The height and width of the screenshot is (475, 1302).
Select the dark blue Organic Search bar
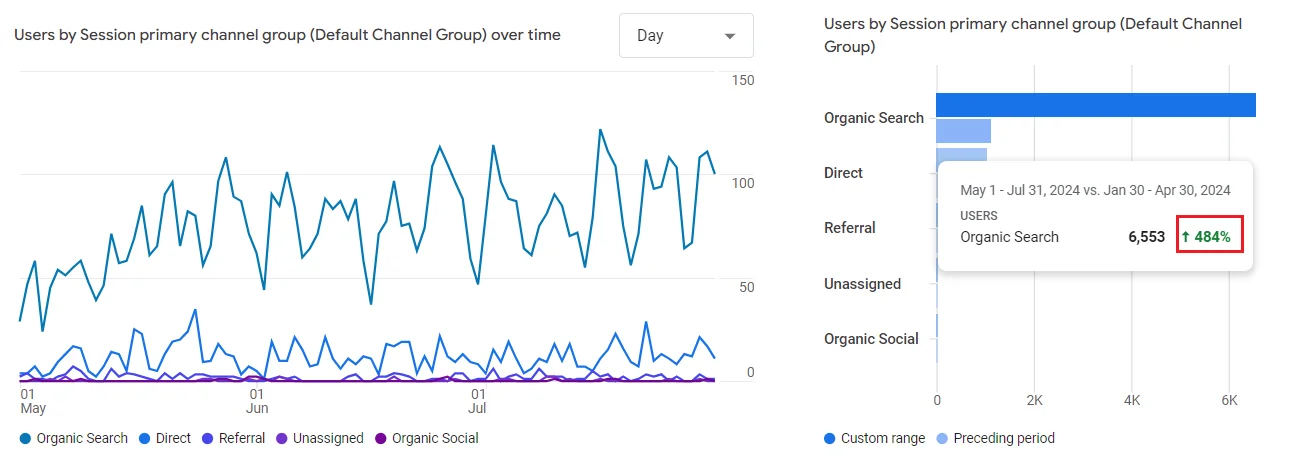1095,105
